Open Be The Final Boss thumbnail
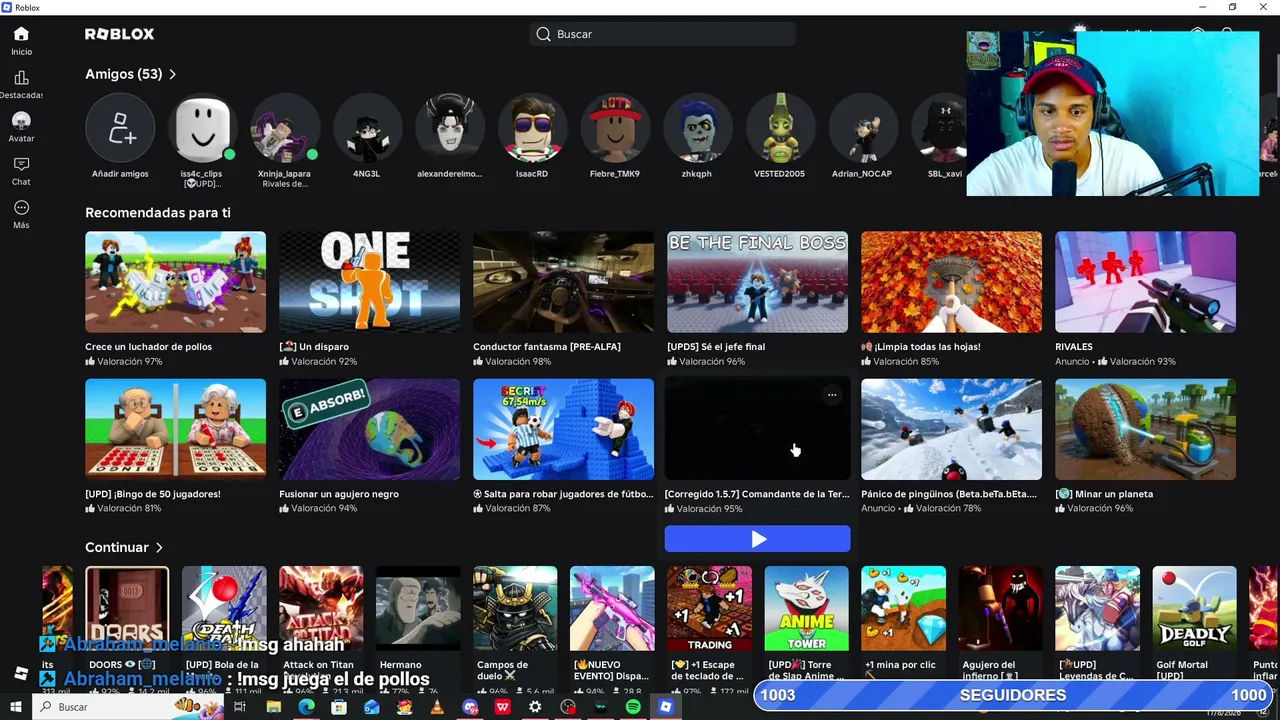Screen dimensions: 1280x720 758,282
